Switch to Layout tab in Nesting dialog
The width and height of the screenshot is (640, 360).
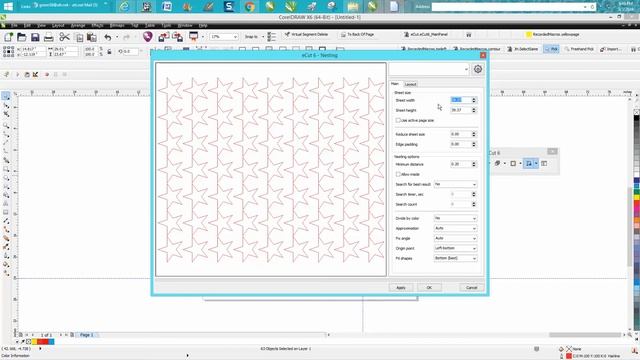[x=410, y=84]
